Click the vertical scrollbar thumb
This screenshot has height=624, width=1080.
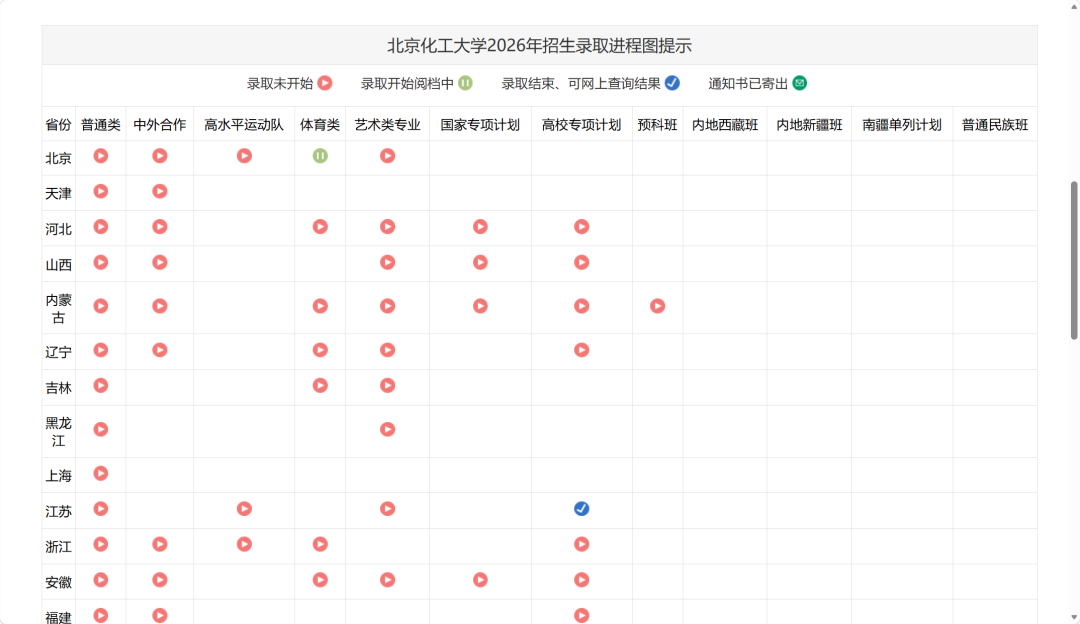coord(1074,260)
